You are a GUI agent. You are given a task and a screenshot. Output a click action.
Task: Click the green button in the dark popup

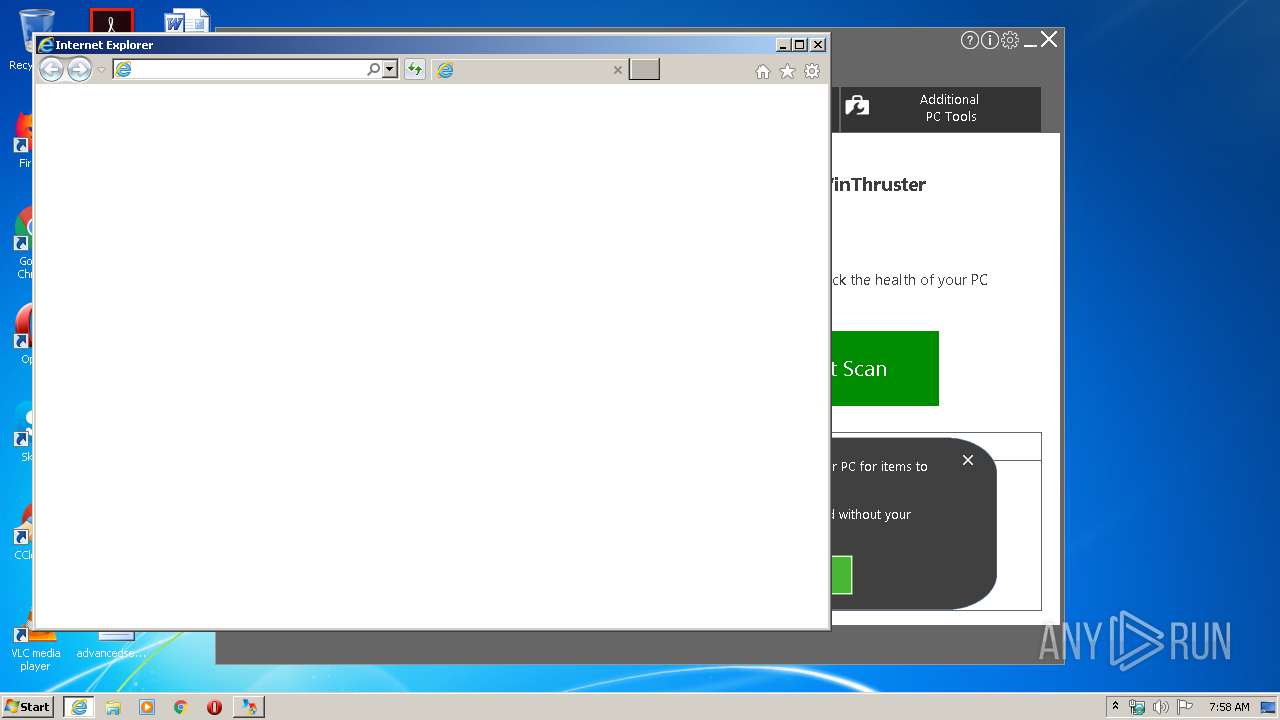[x=841, y=575]
